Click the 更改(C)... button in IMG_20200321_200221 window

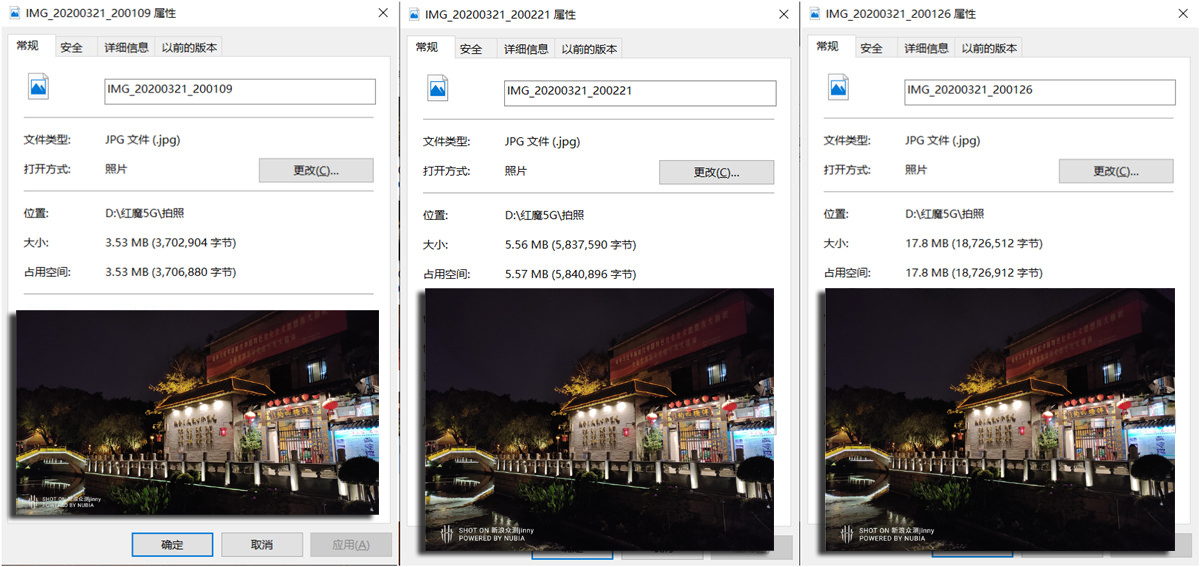[716, 172]
